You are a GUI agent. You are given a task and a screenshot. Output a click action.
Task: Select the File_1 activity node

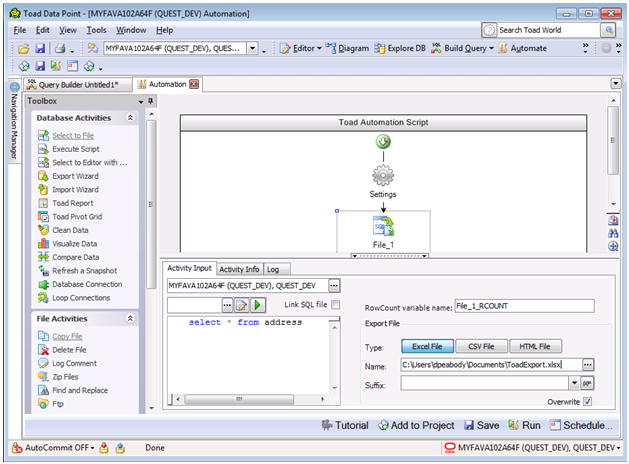[383, 232]
